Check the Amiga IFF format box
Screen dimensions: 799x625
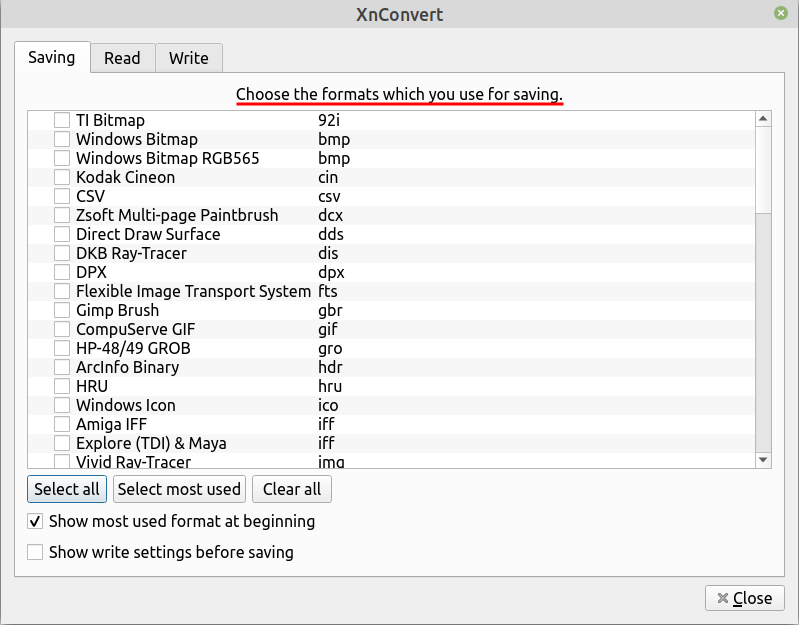point(62,424)
